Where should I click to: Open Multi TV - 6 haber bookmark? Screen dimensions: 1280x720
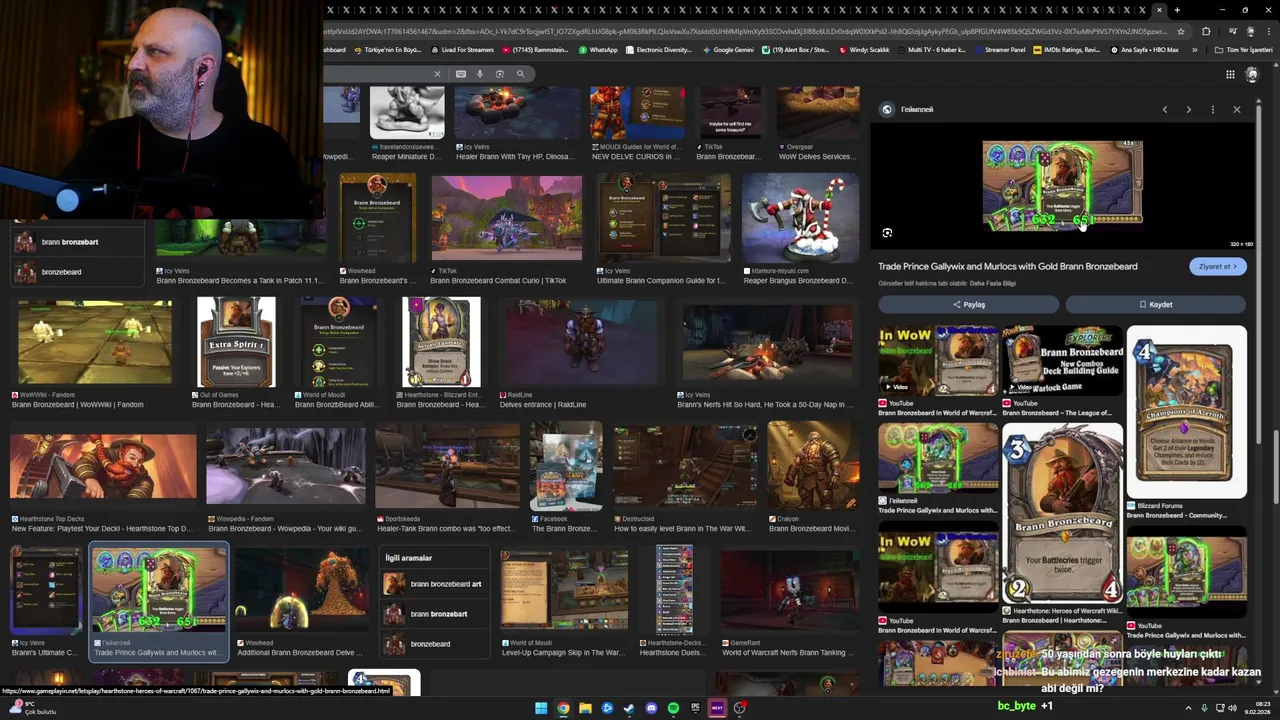point(931,50)
